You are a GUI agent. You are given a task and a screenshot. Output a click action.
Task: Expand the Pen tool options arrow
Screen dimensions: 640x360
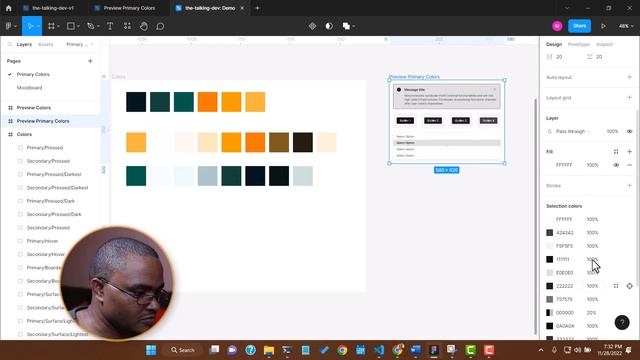point(98,26)
